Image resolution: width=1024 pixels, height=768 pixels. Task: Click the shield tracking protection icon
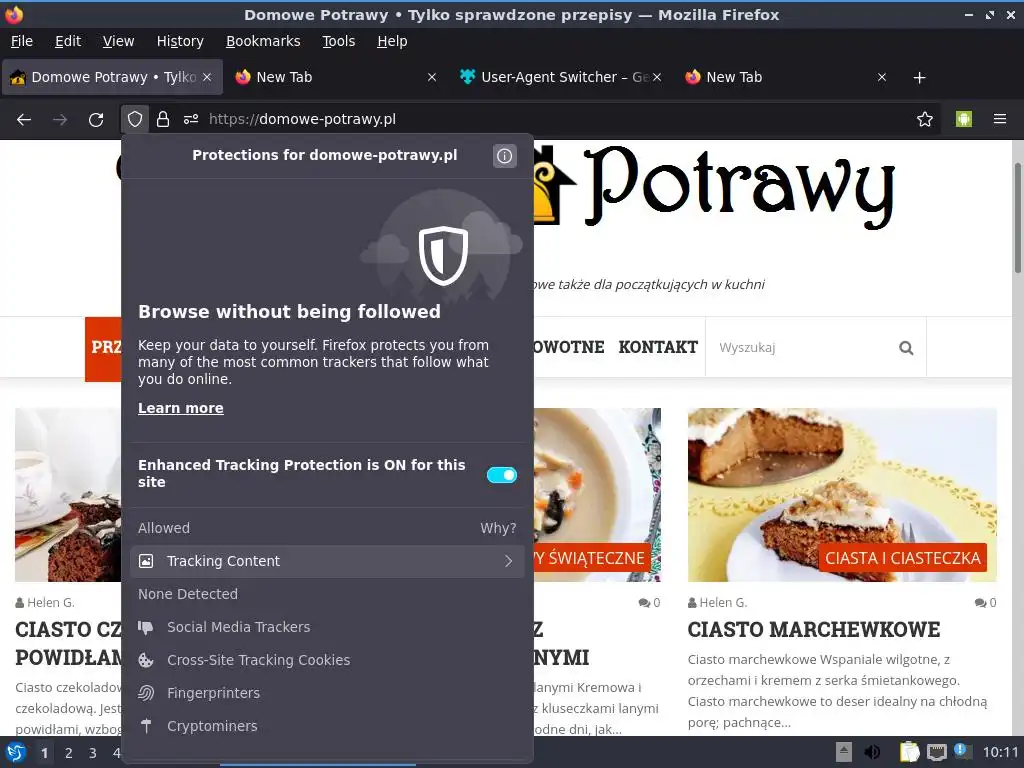click(x=135, y=119)
